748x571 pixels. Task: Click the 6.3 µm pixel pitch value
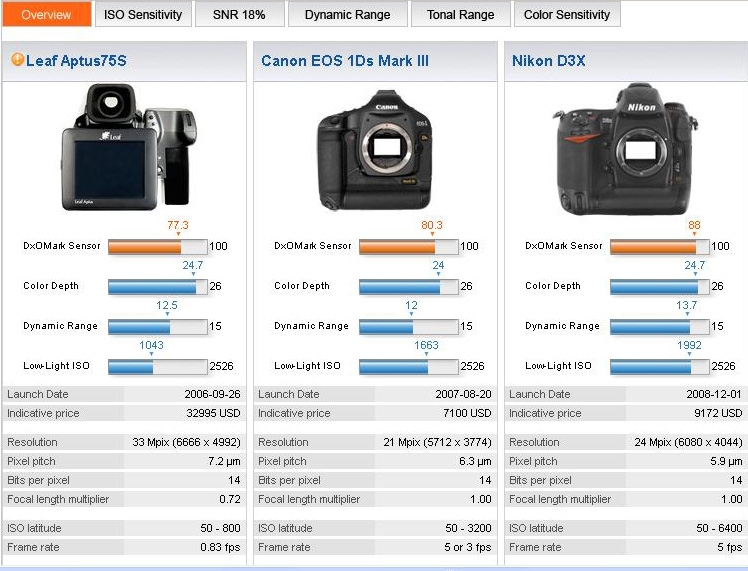click(x=475, y=461)
